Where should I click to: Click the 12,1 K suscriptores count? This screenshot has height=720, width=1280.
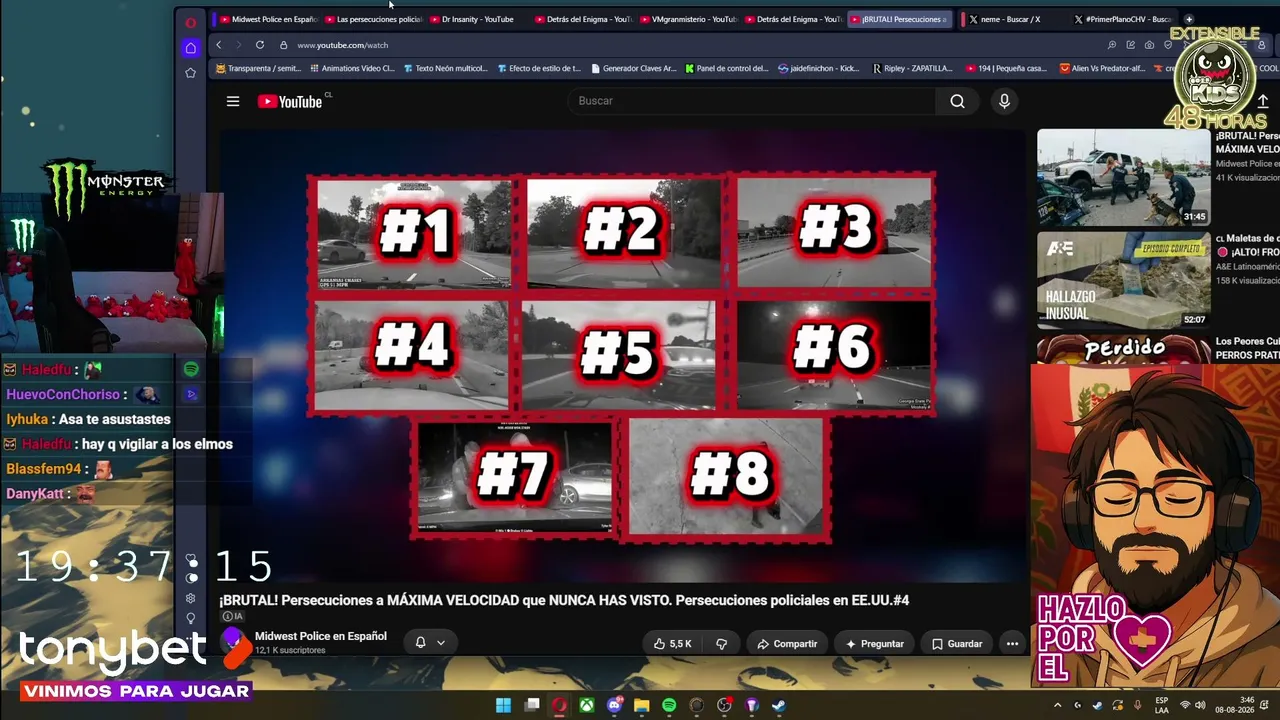[x=290, y=650]
